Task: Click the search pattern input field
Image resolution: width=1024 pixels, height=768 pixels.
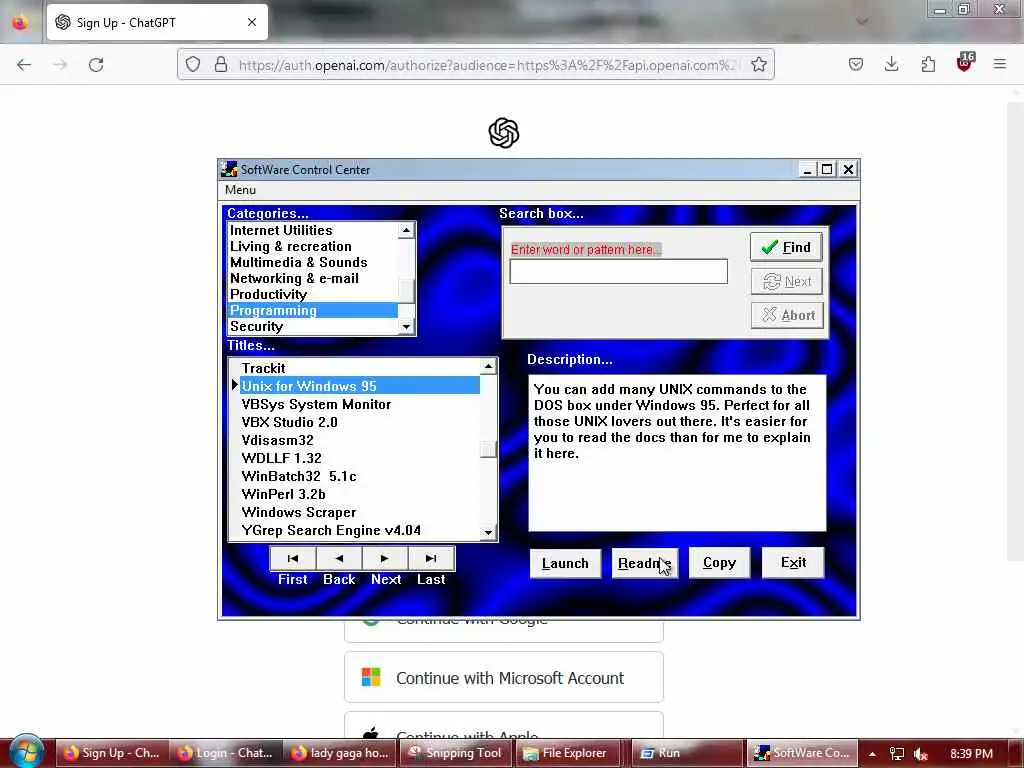Action: pos(618,272)
